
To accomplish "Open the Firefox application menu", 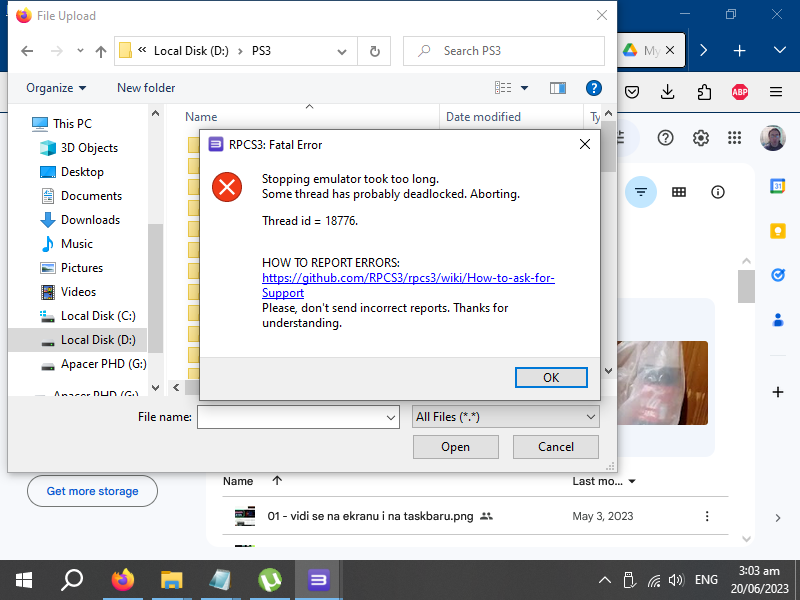I will 775,91.
